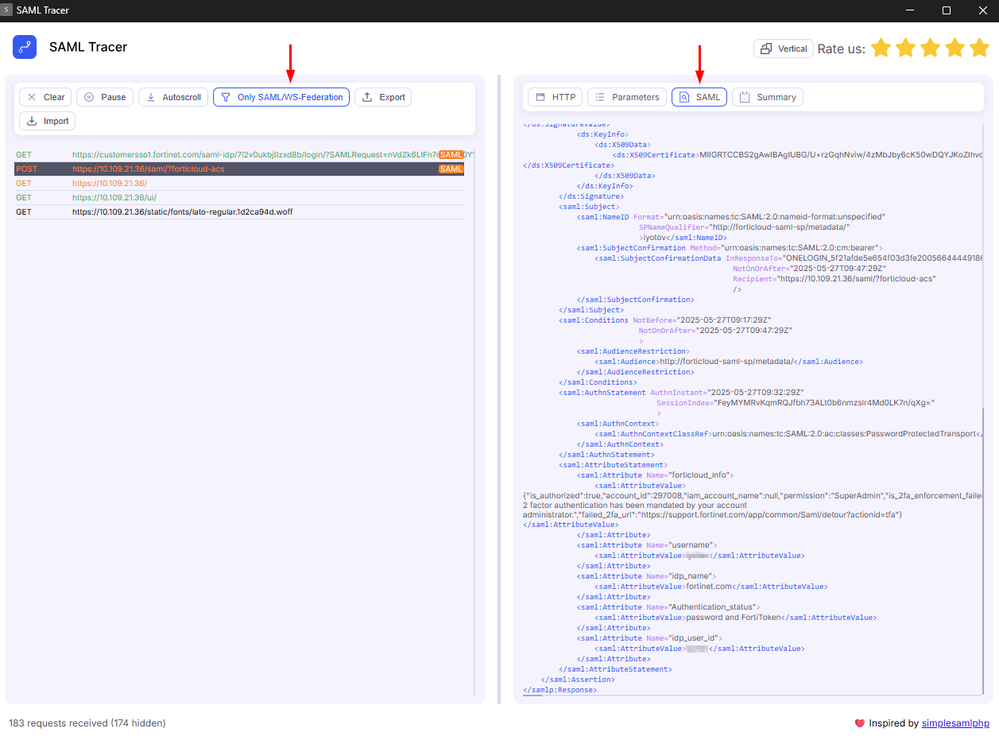
Task: Click SAML badge on POST row
Action: [450, 169]
